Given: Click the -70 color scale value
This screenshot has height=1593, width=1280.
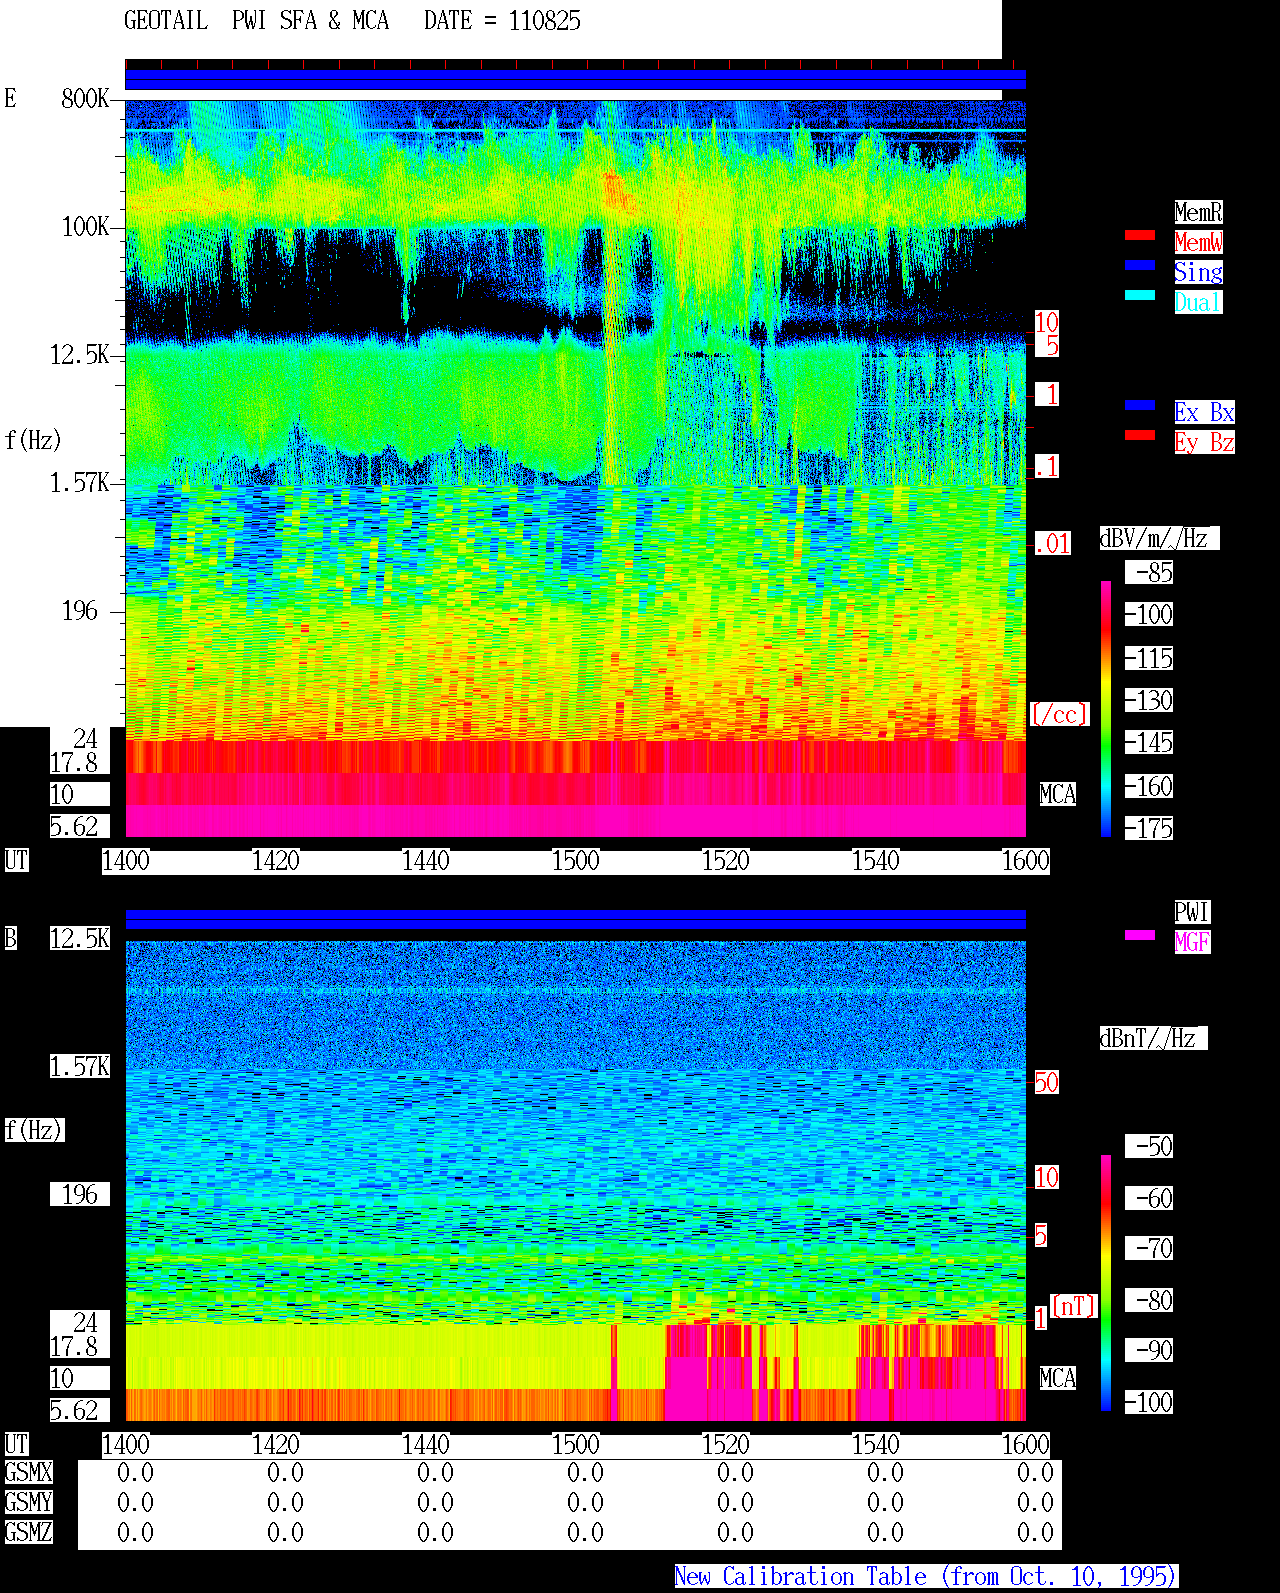Looking at the screenshot, I should [x=1149, y=1248].
